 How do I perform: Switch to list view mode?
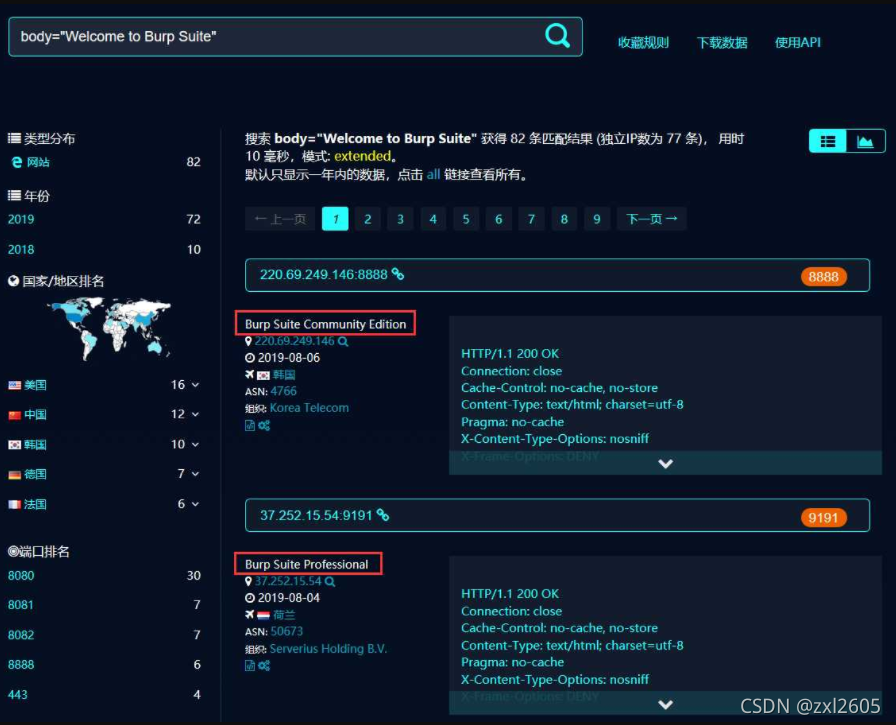pos(828,141)
